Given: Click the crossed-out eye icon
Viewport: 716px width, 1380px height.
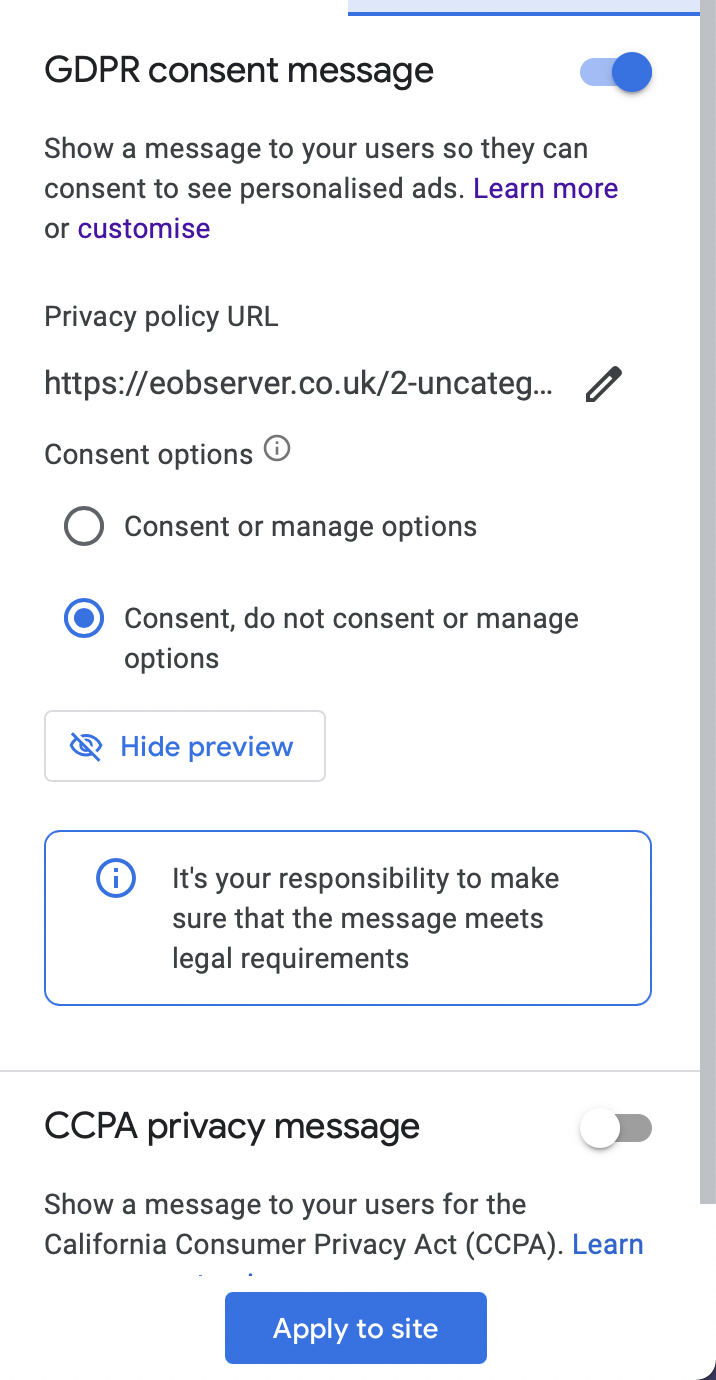Looking at the screenshot, I should (x=86, y=746).
